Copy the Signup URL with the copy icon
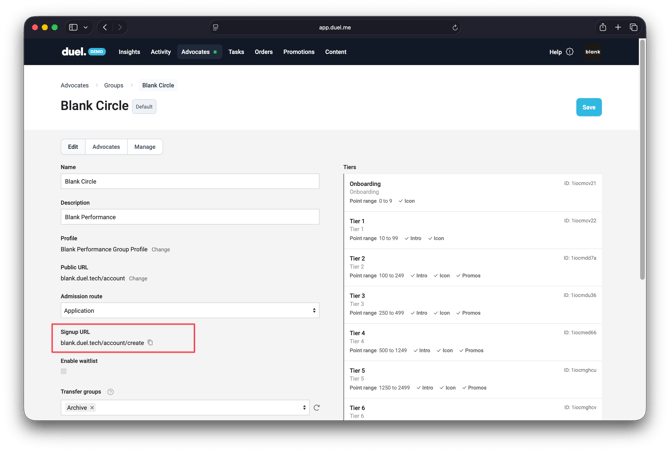This screenshot has height=452, width=670. coord(150,343)
